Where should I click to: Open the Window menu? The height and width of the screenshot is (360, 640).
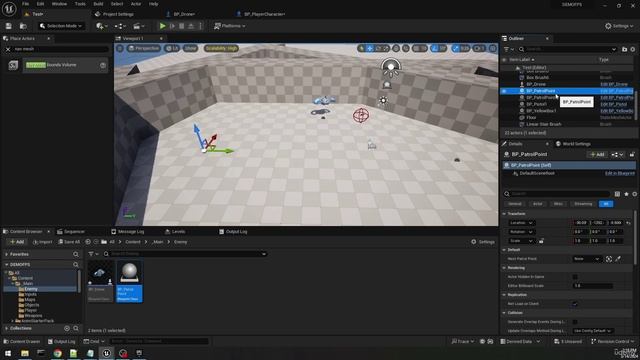[59, 4]
